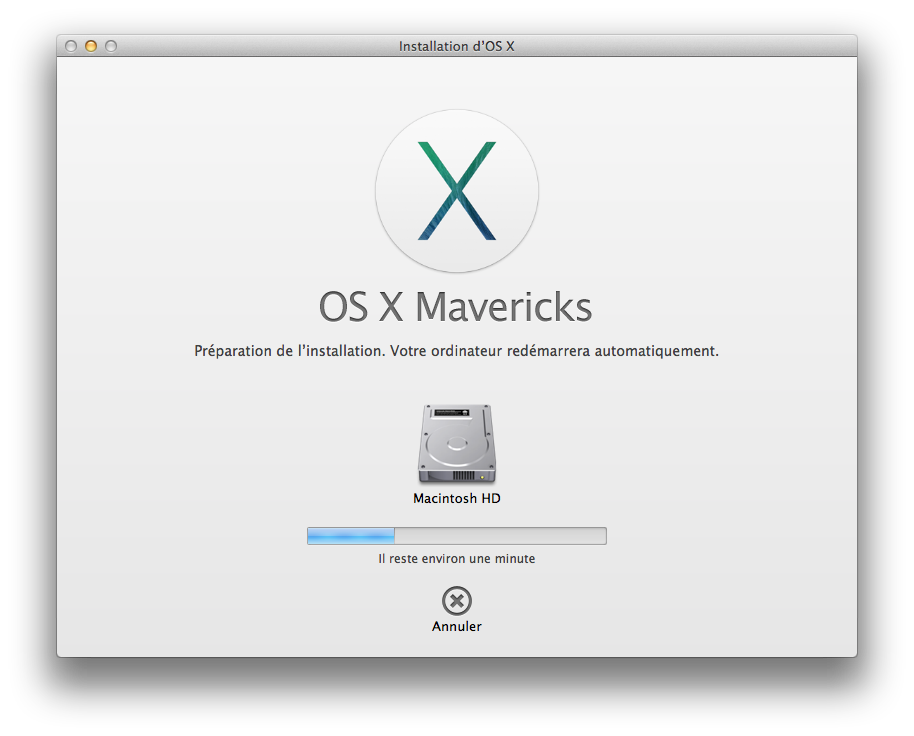Select the "Macintosh HD" drive name label
914x736 pixels.
click(456, 498)
